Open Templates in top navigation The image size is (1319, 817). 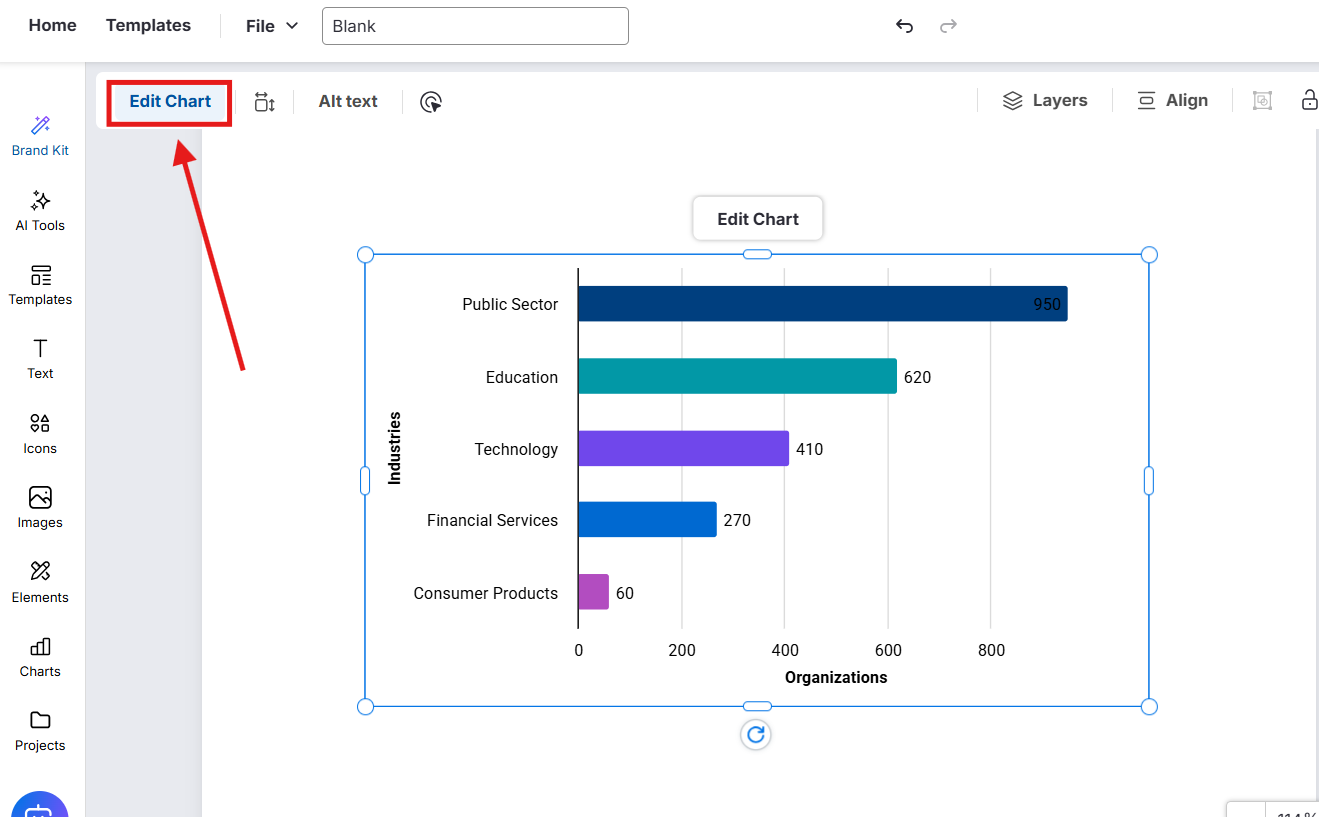click(148, 26)
